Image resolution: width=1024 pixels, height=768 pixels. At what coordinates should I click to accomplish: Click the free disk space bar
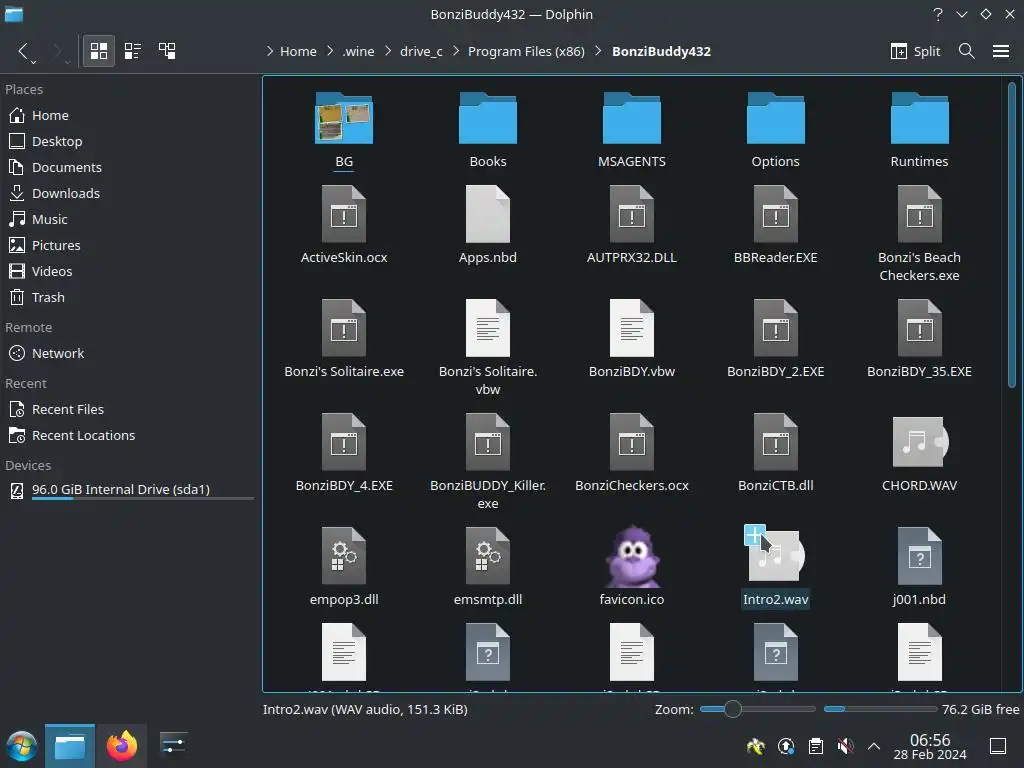point(880,709)
